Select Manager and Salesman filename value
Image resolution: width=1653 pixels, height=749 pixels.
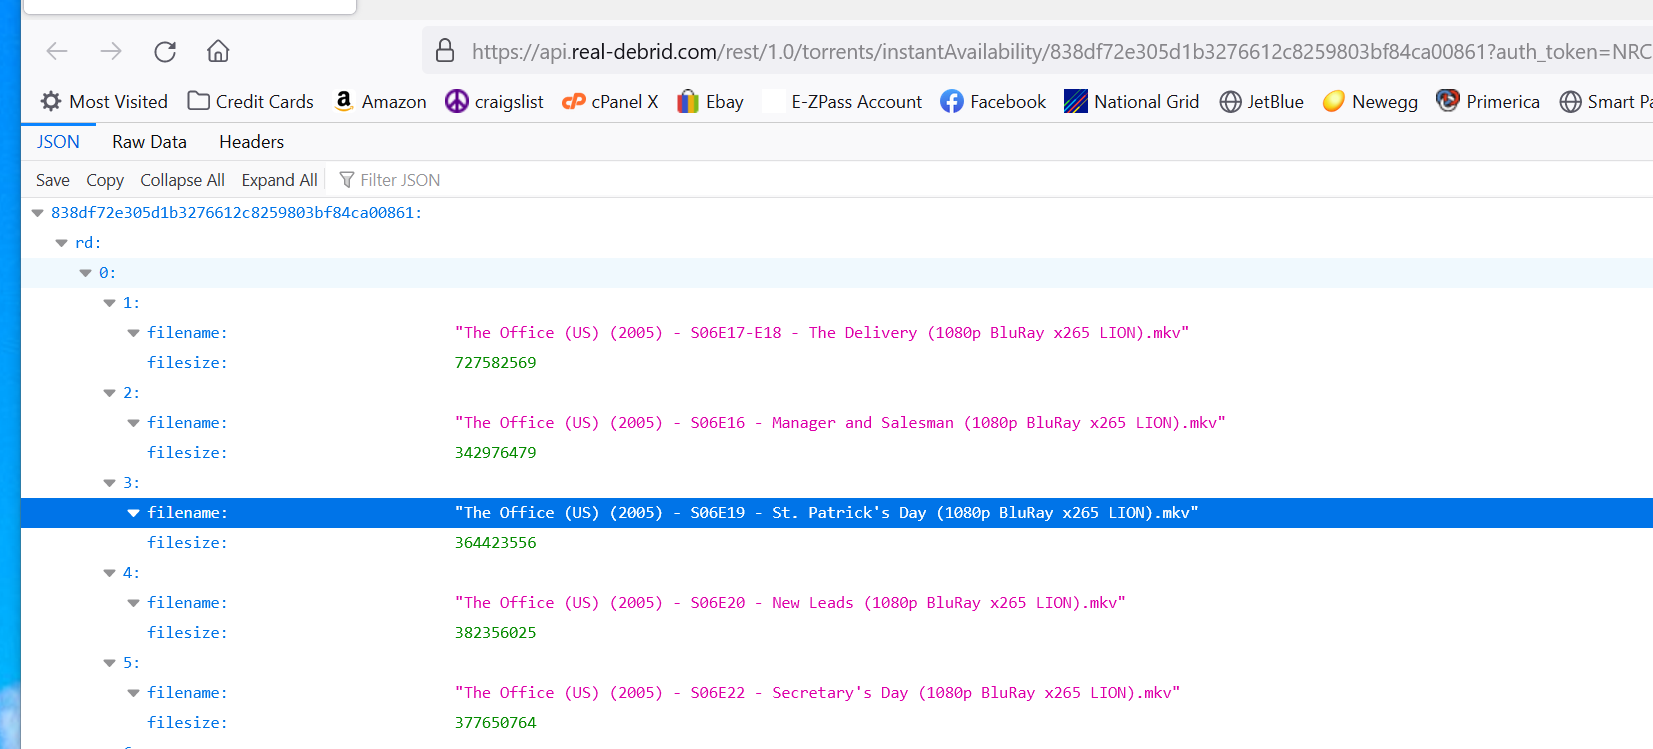click(840, 423)
